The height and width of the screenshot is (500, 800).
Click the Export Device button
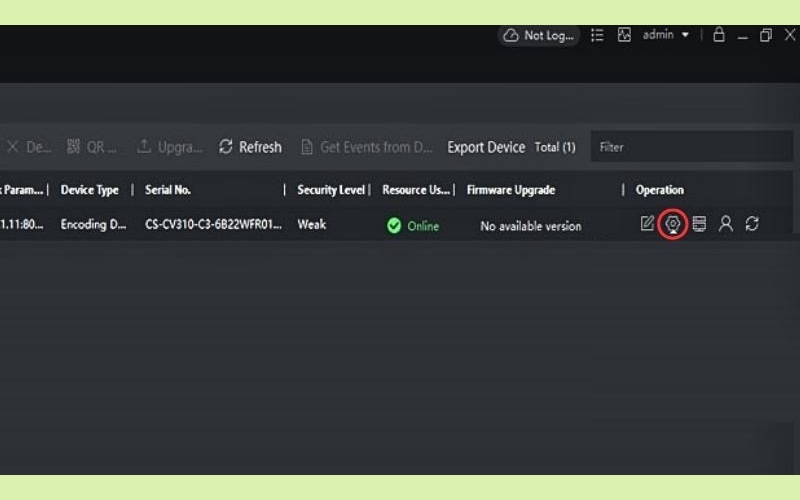click(486, 147)
